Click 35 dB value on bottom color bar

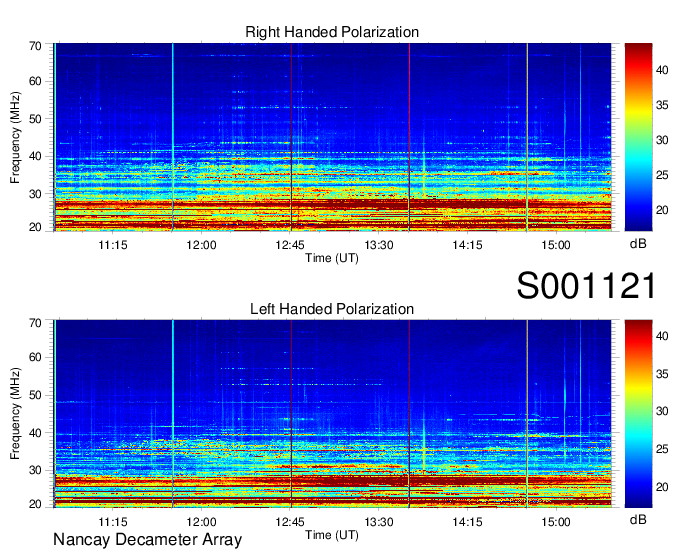(662, 374)
